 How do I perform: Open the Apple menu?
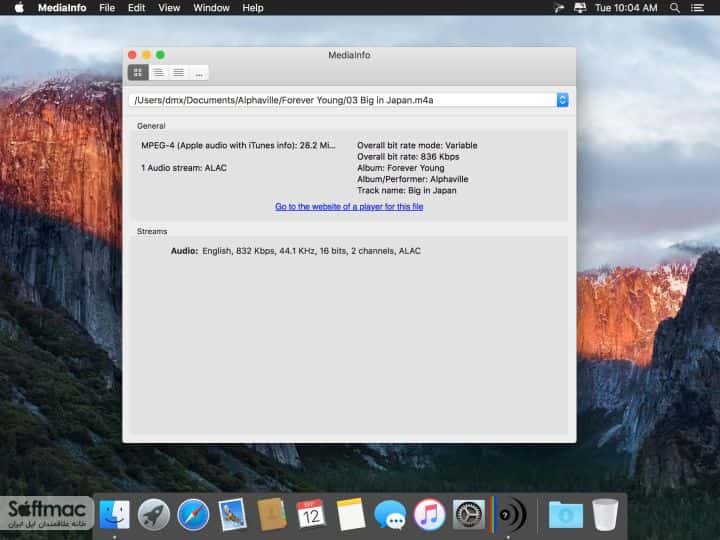pos(19,8)
